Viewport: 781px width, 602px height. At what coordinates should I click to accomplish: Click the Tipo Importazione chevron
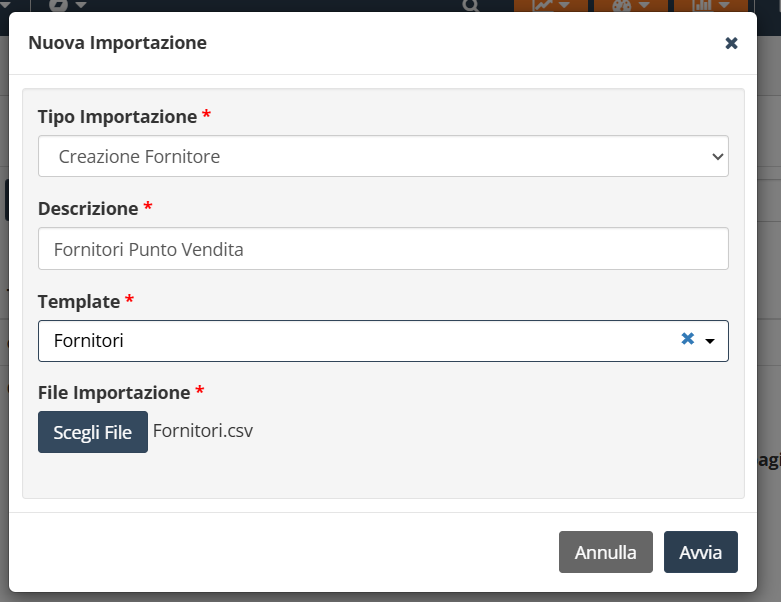tap(717, 157)
